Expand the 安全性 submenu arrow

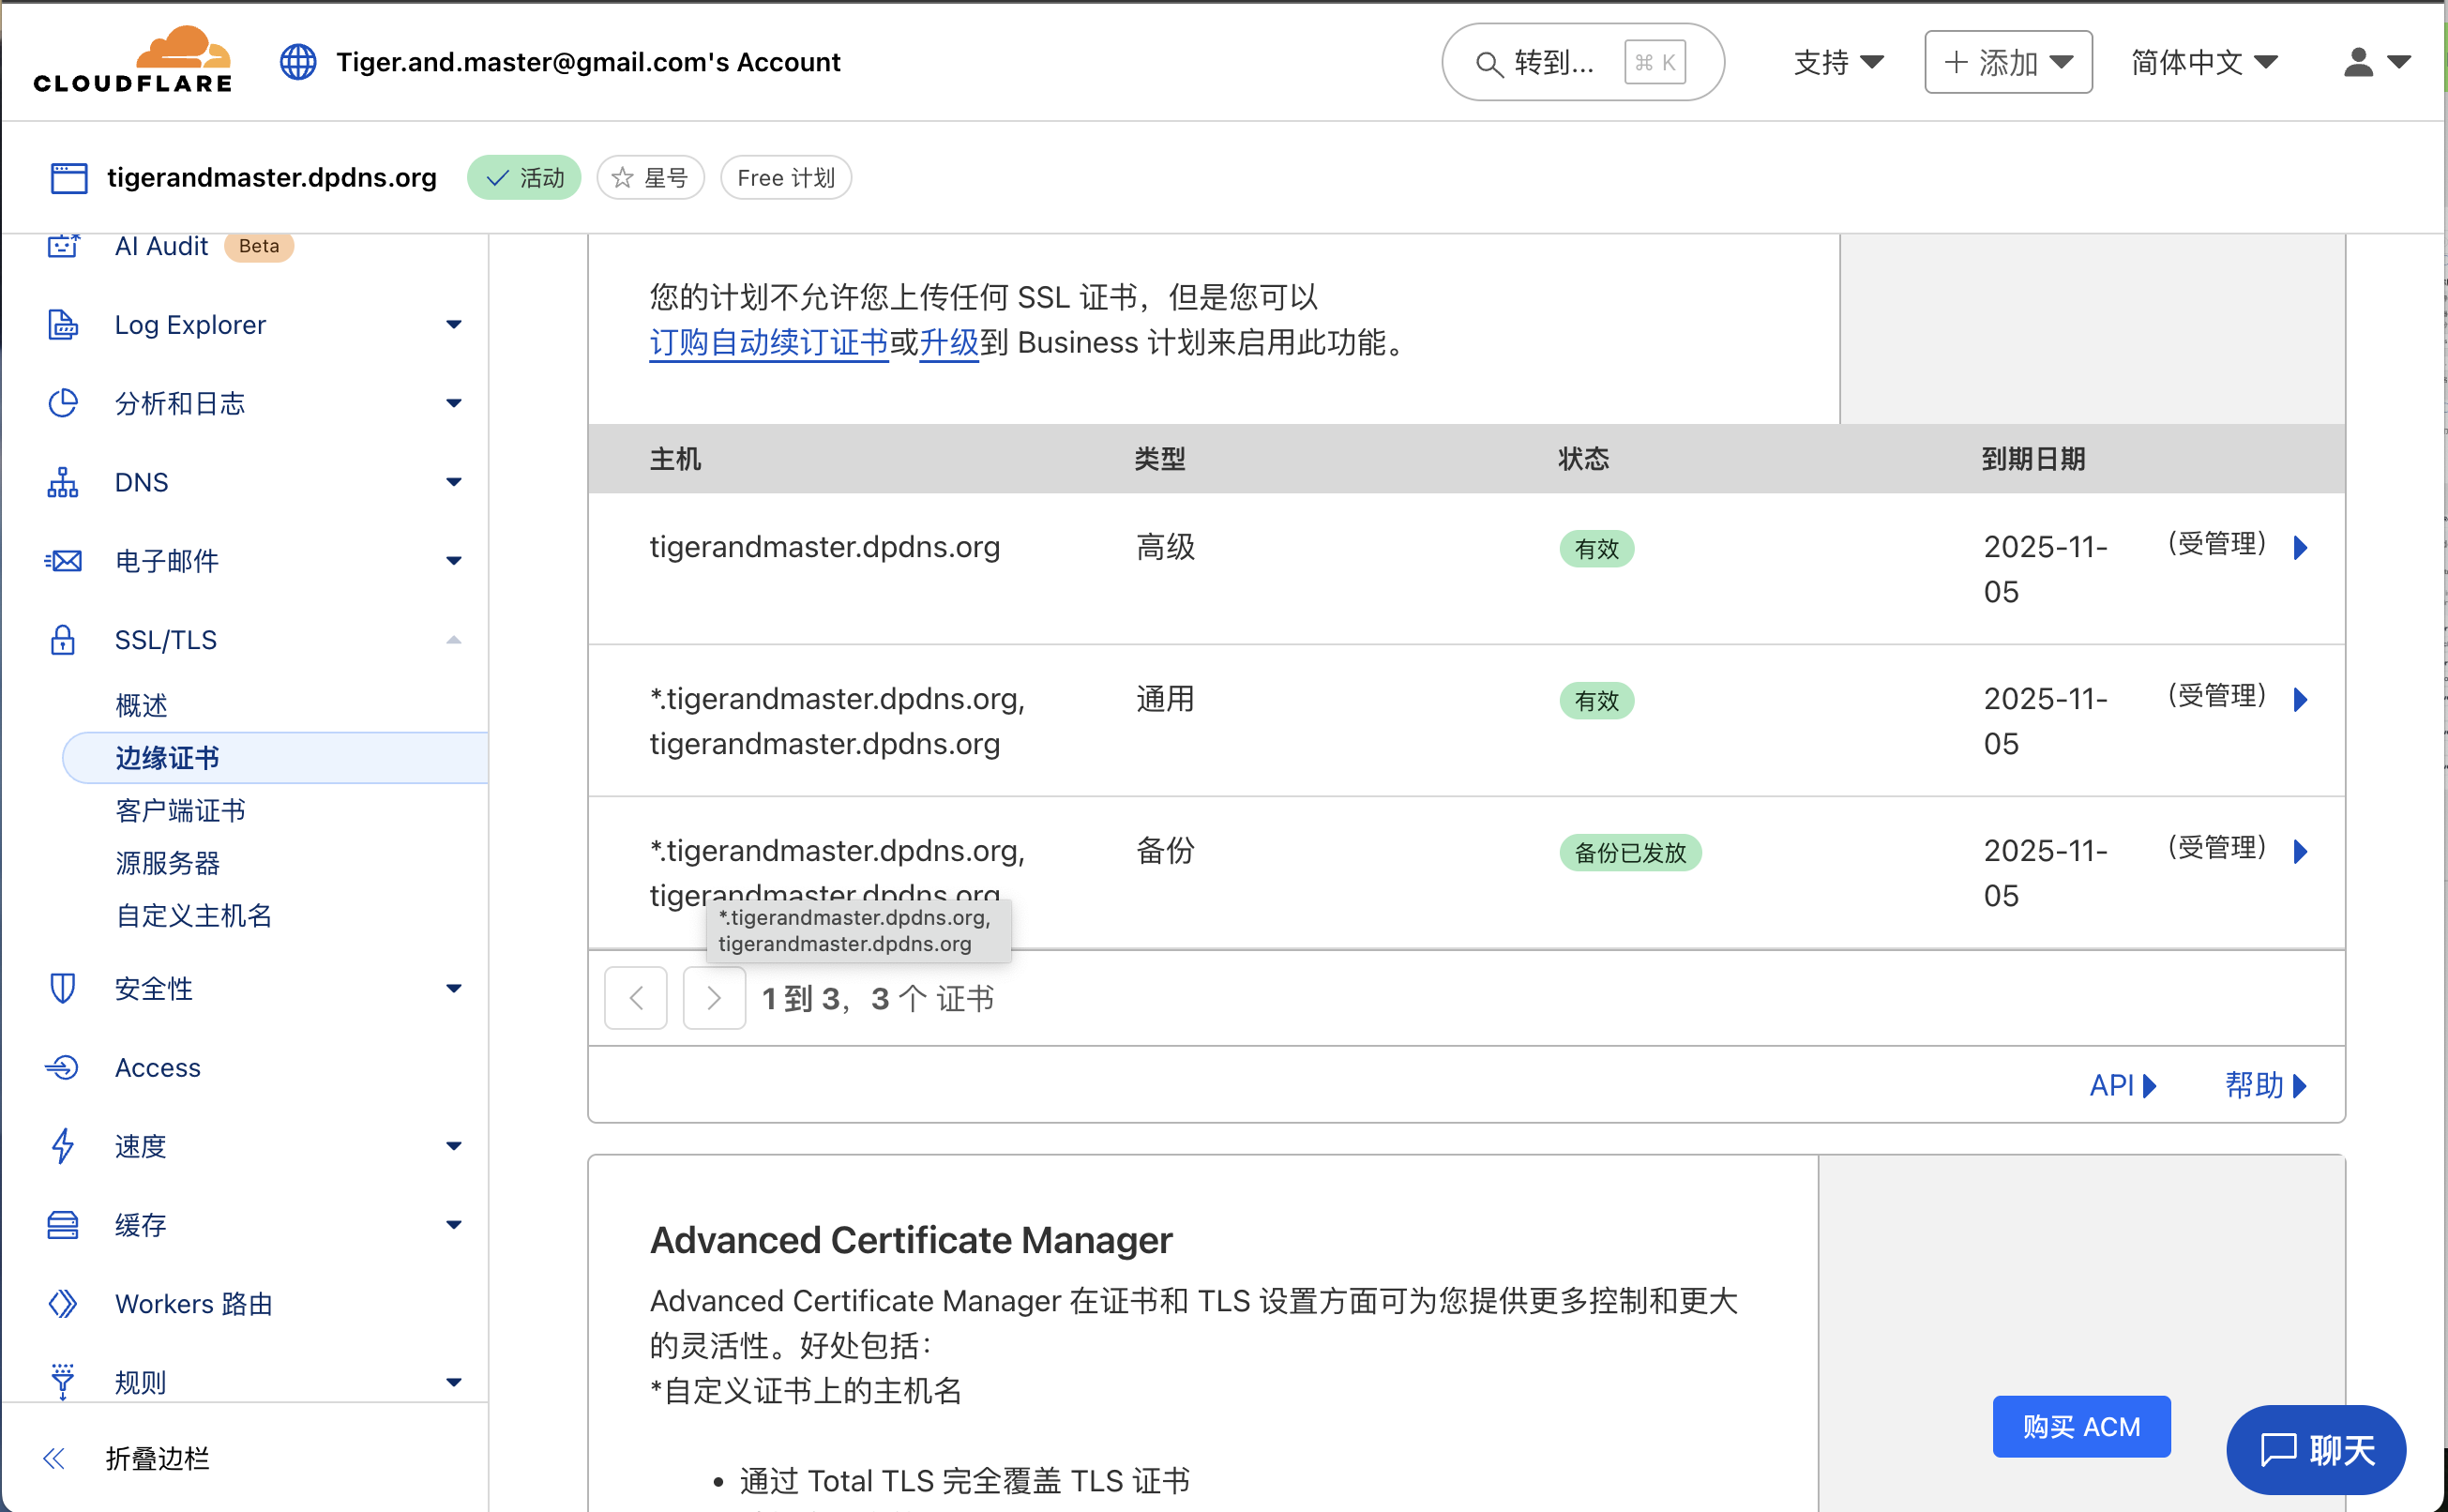[454, 988]
